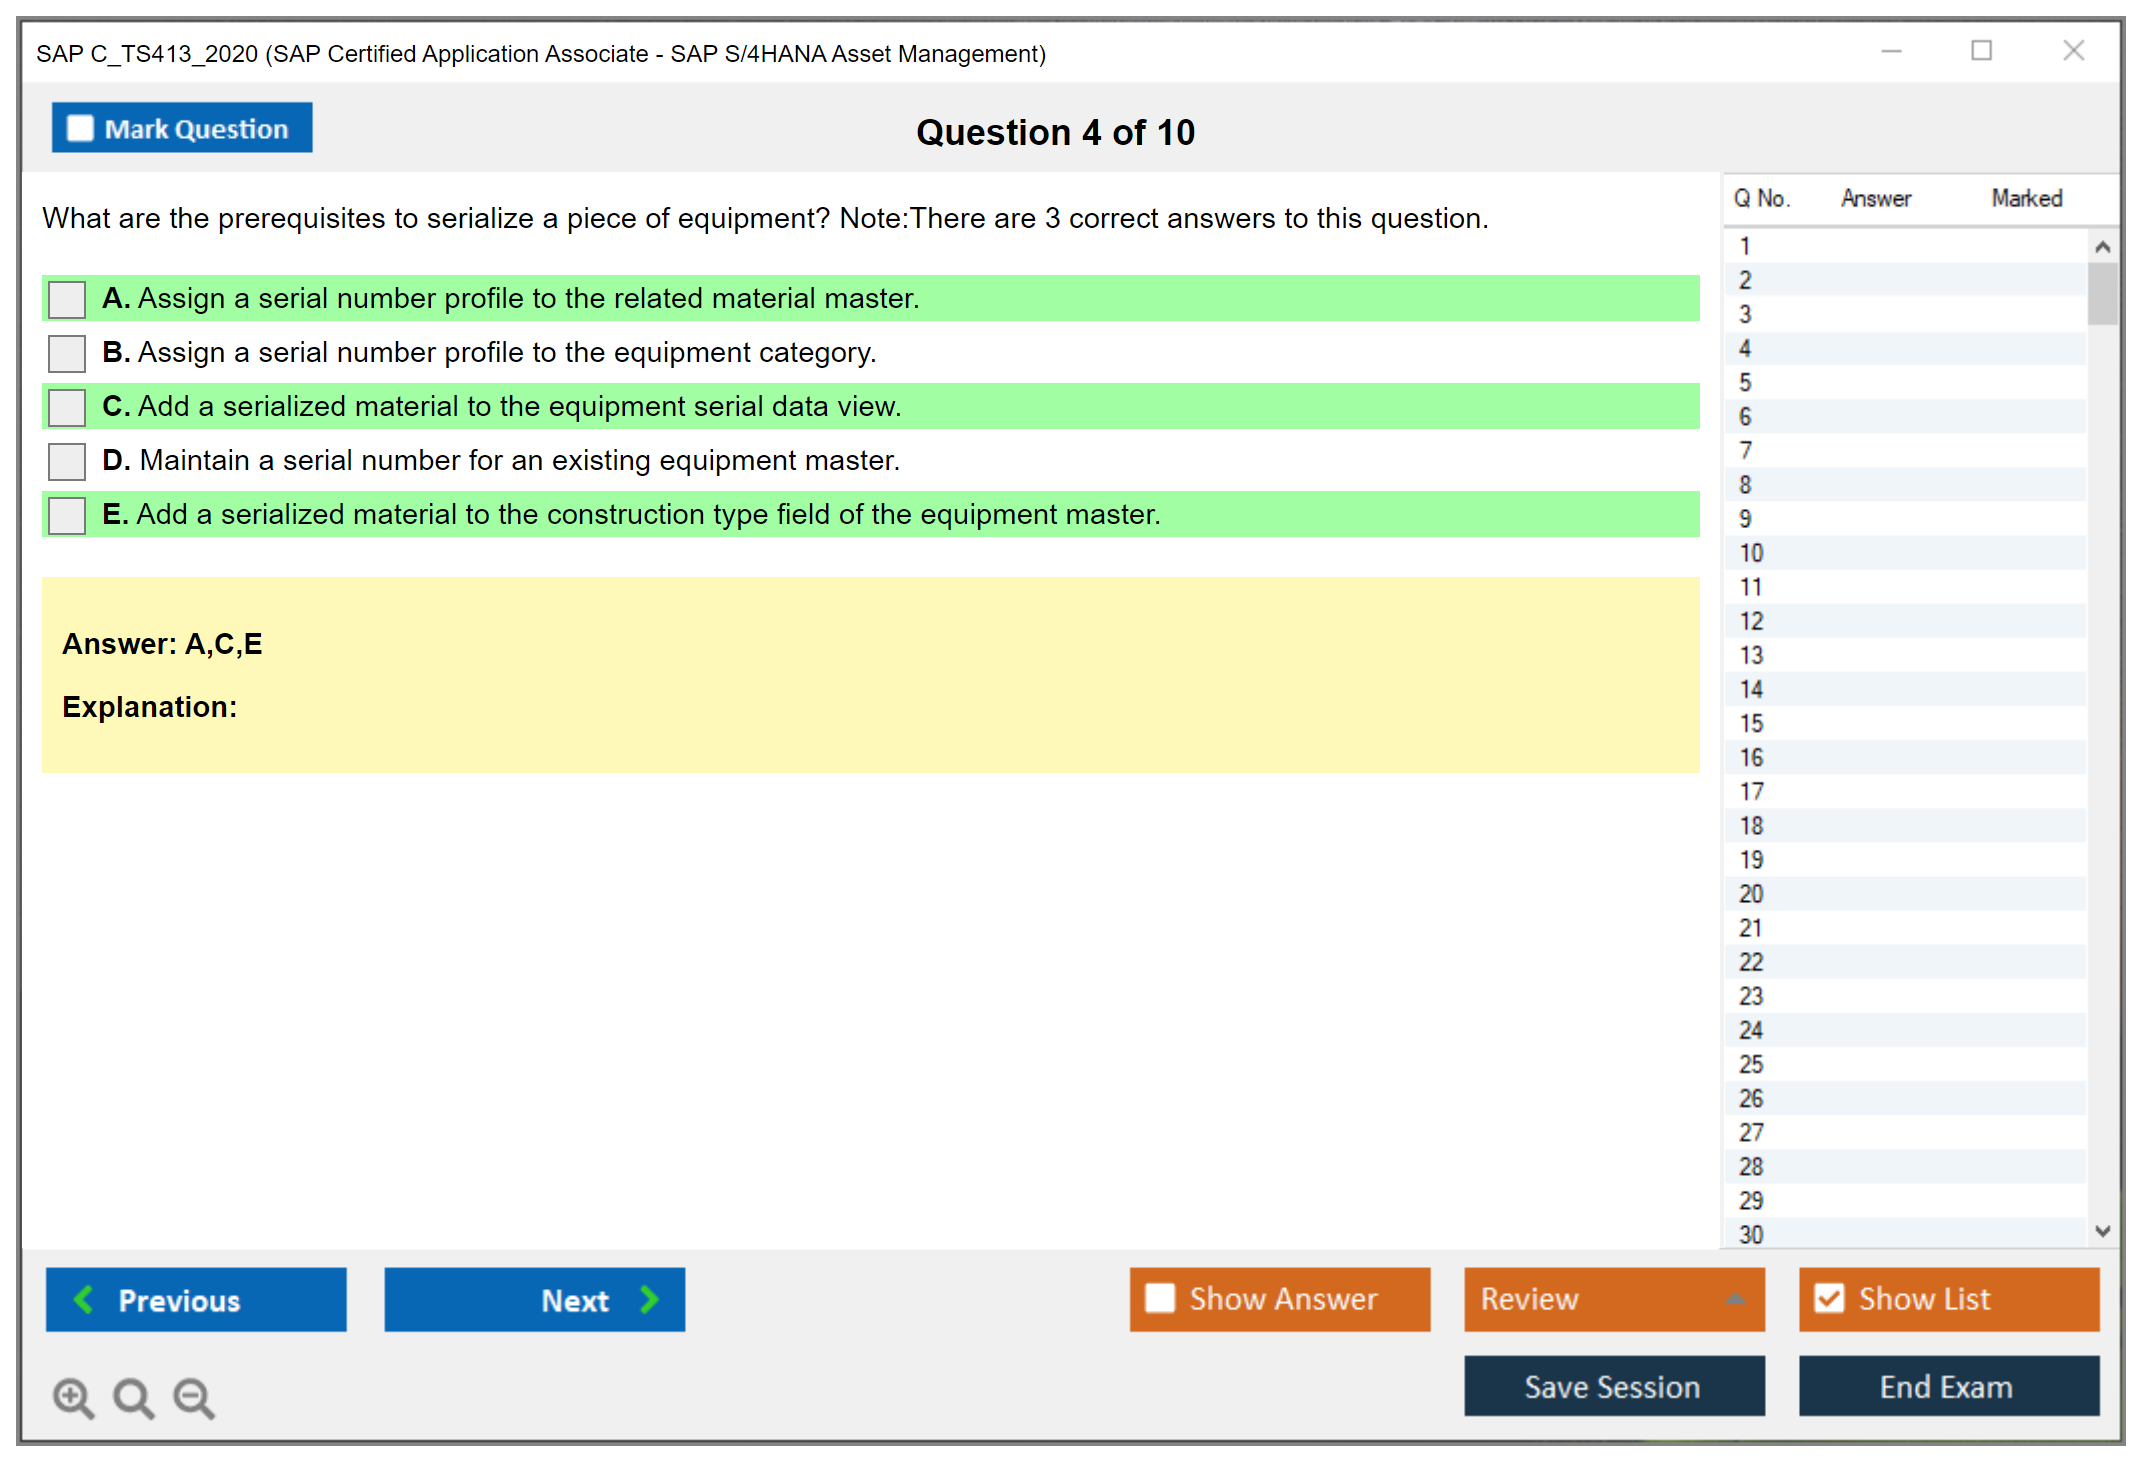Select checkbox for option E
This screenshot has width=2150, height=1470.
click(x=67, y=515)
